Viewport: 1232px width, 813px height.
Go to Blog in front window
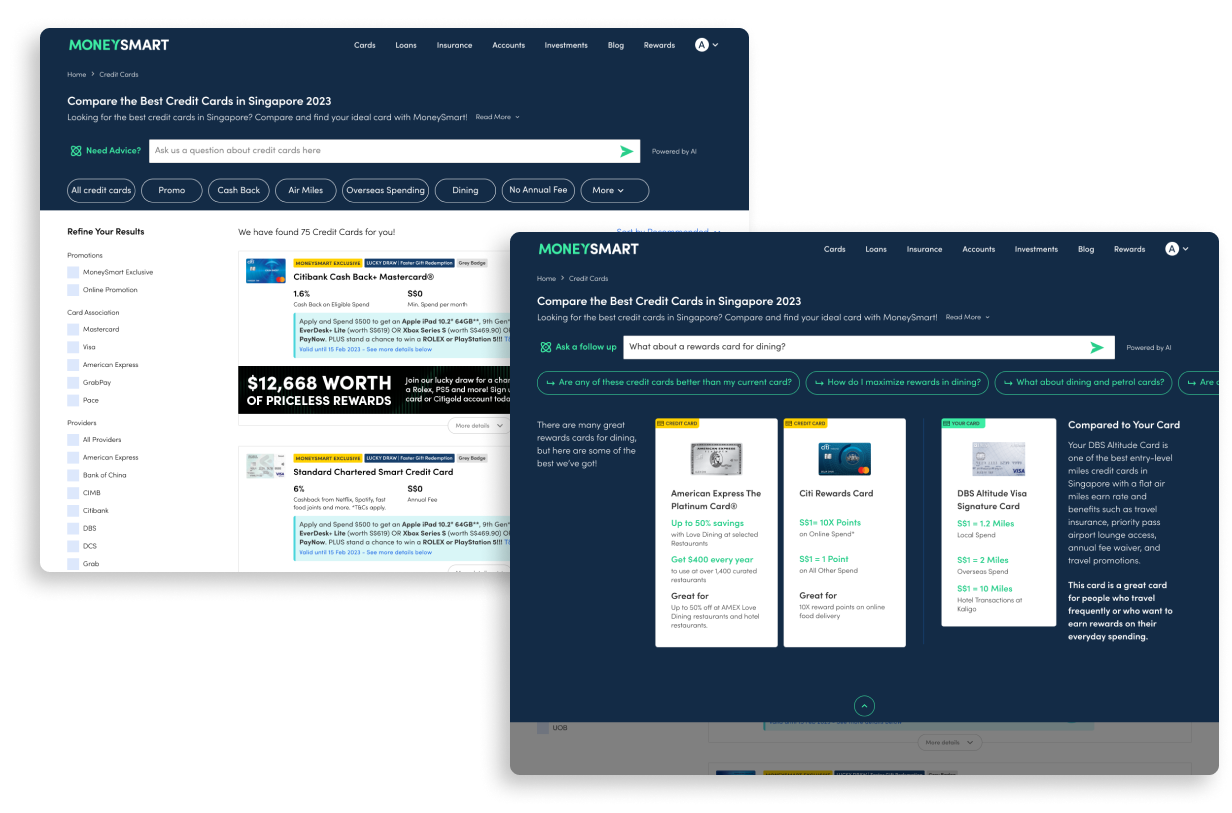(x=1086, y=249)
